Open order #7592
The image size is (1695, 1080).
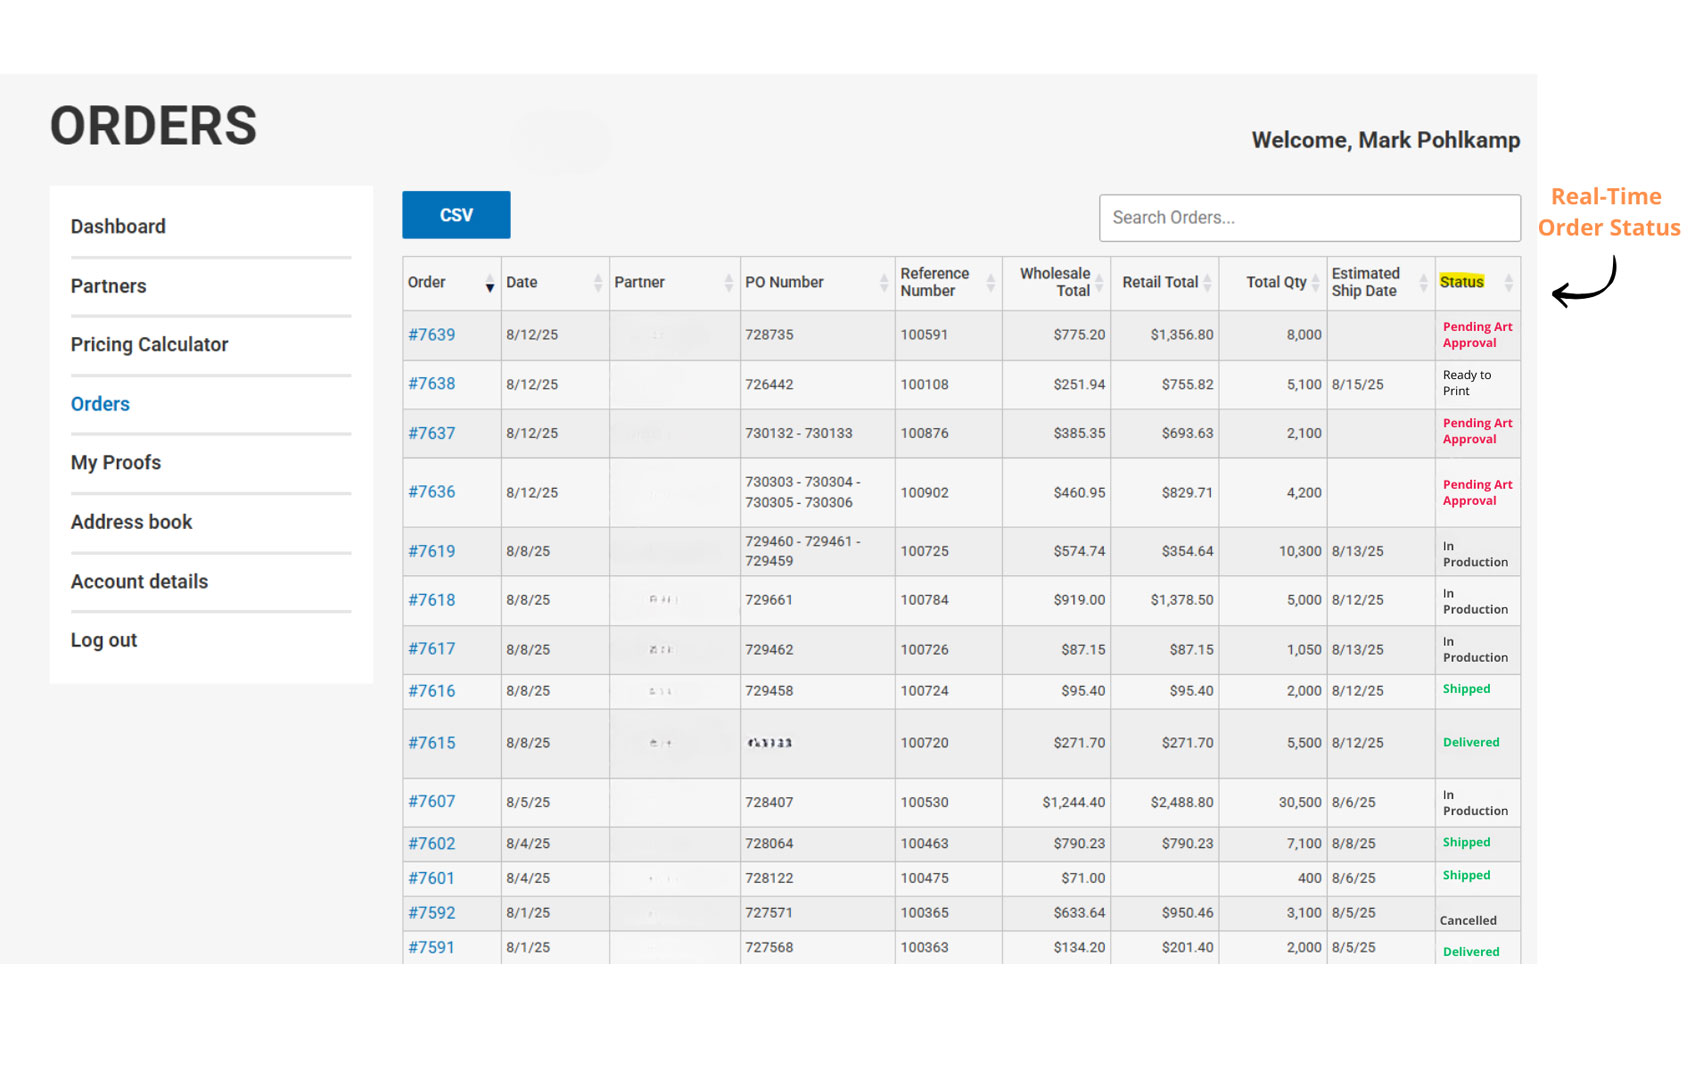tap(431, 913)
